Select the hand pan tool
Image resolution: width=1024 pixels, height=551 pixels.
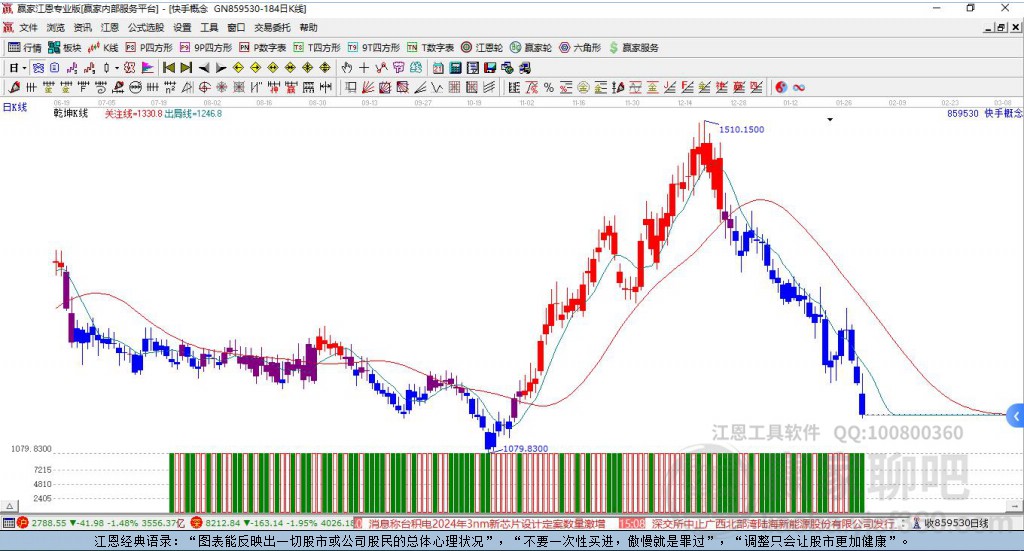coord(347,68)
